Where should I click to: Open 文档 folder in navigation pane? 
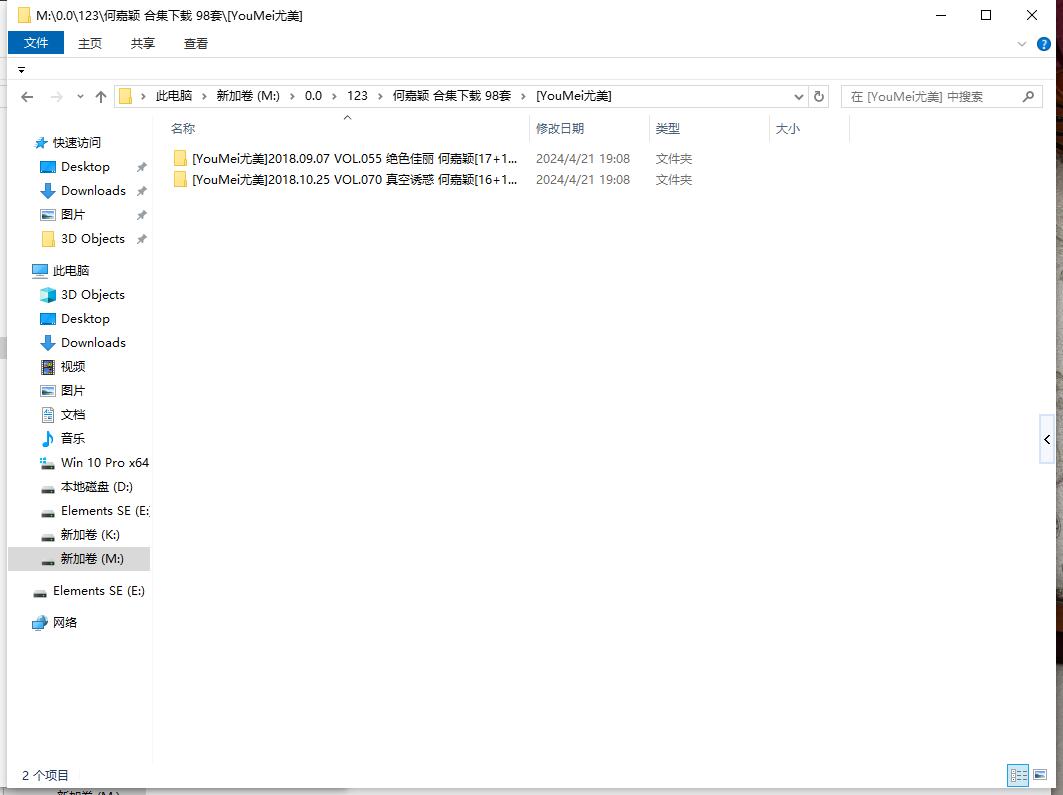tap(73, 415)
